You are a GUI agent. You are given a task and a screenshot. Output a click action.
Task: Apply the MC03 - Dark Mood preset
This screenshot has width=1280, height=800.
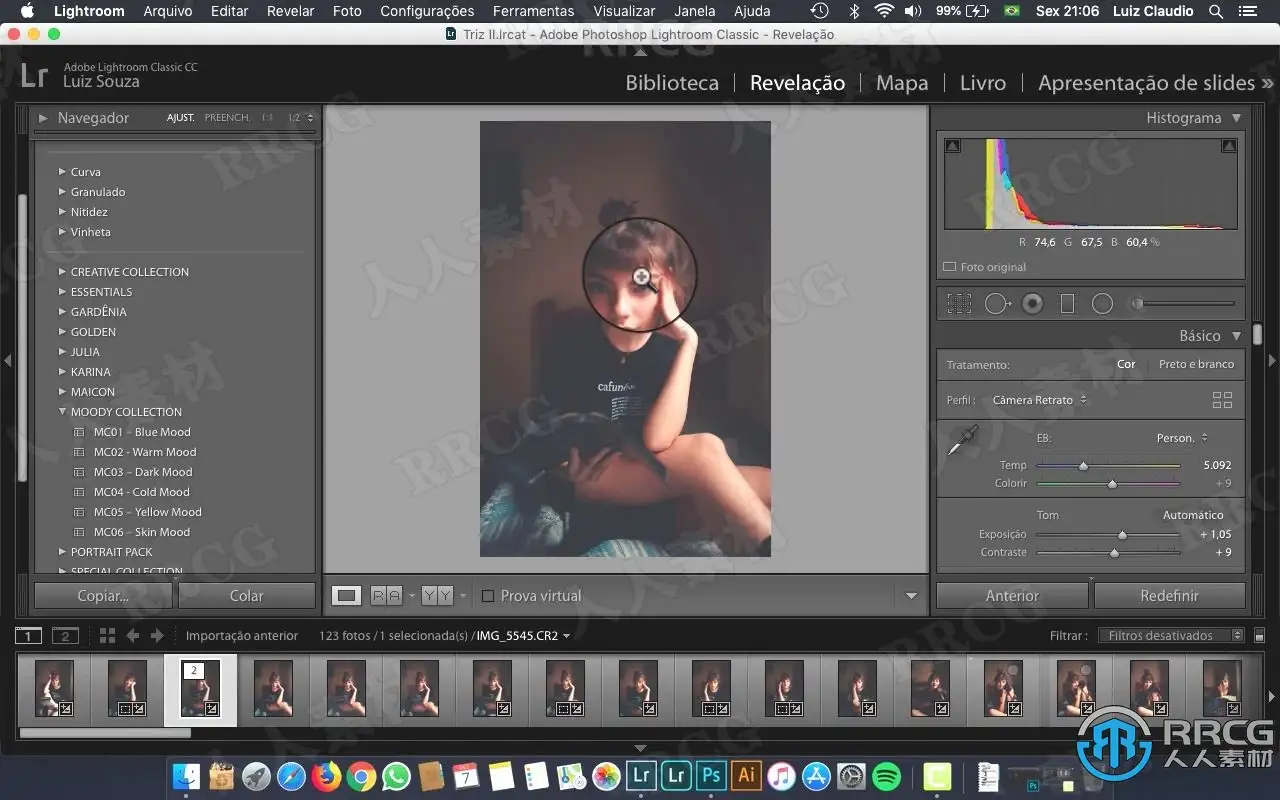(142, 472)
